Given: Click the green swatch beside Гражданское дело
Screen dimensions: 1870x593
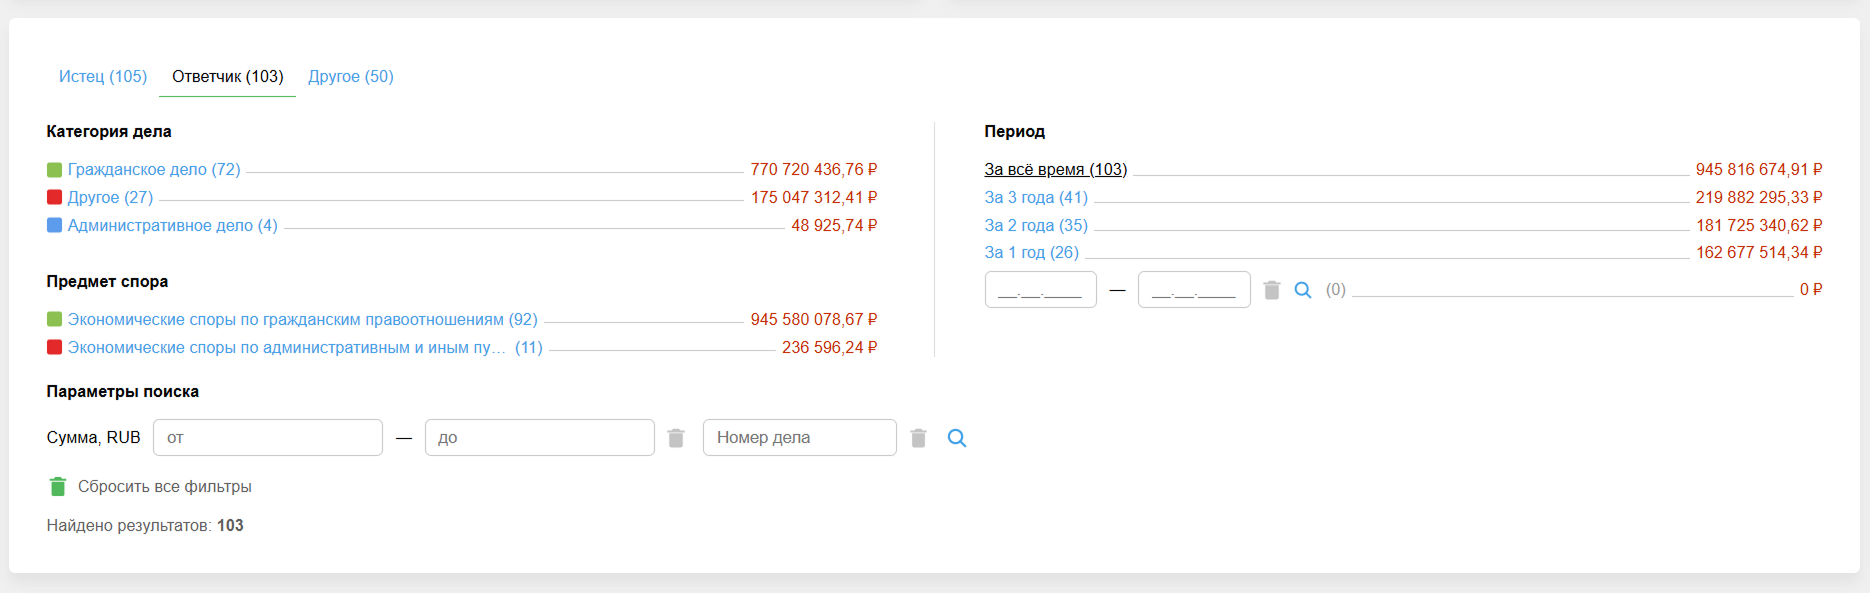Looking at the screenshot, I should [55, 170].
